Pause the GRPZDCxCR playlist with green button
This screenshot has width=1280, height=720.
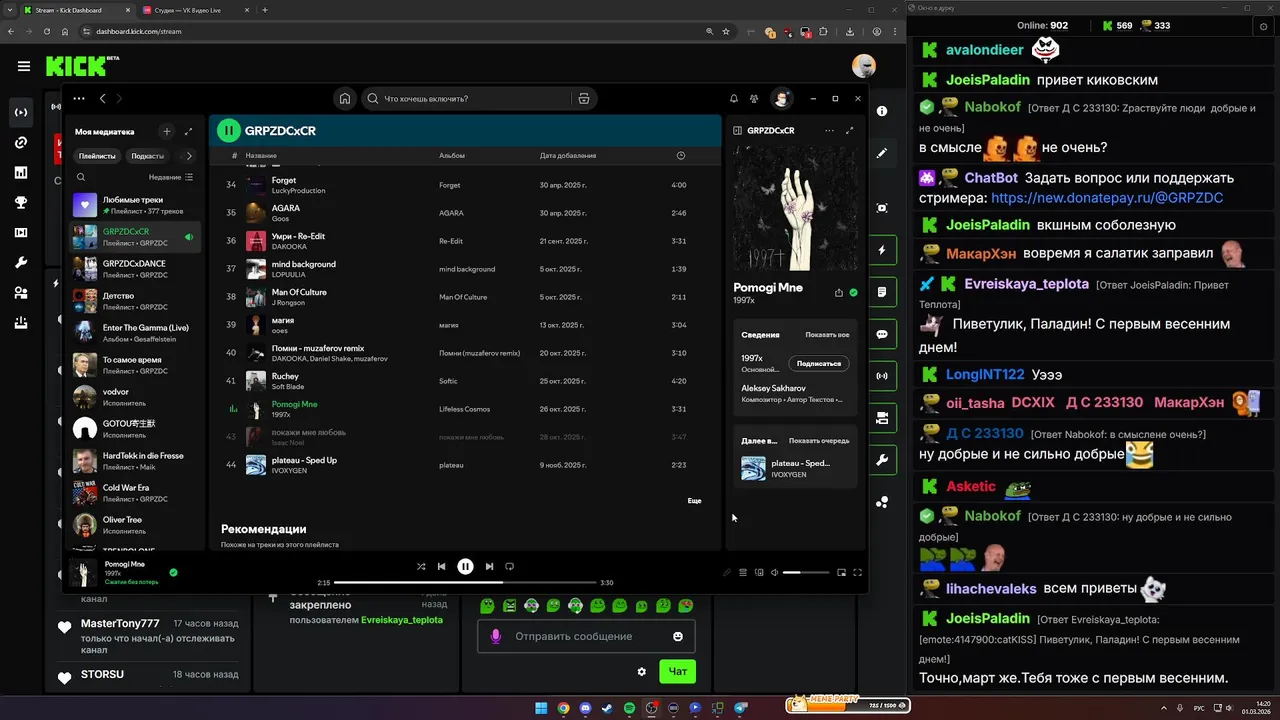coord(229,130)
